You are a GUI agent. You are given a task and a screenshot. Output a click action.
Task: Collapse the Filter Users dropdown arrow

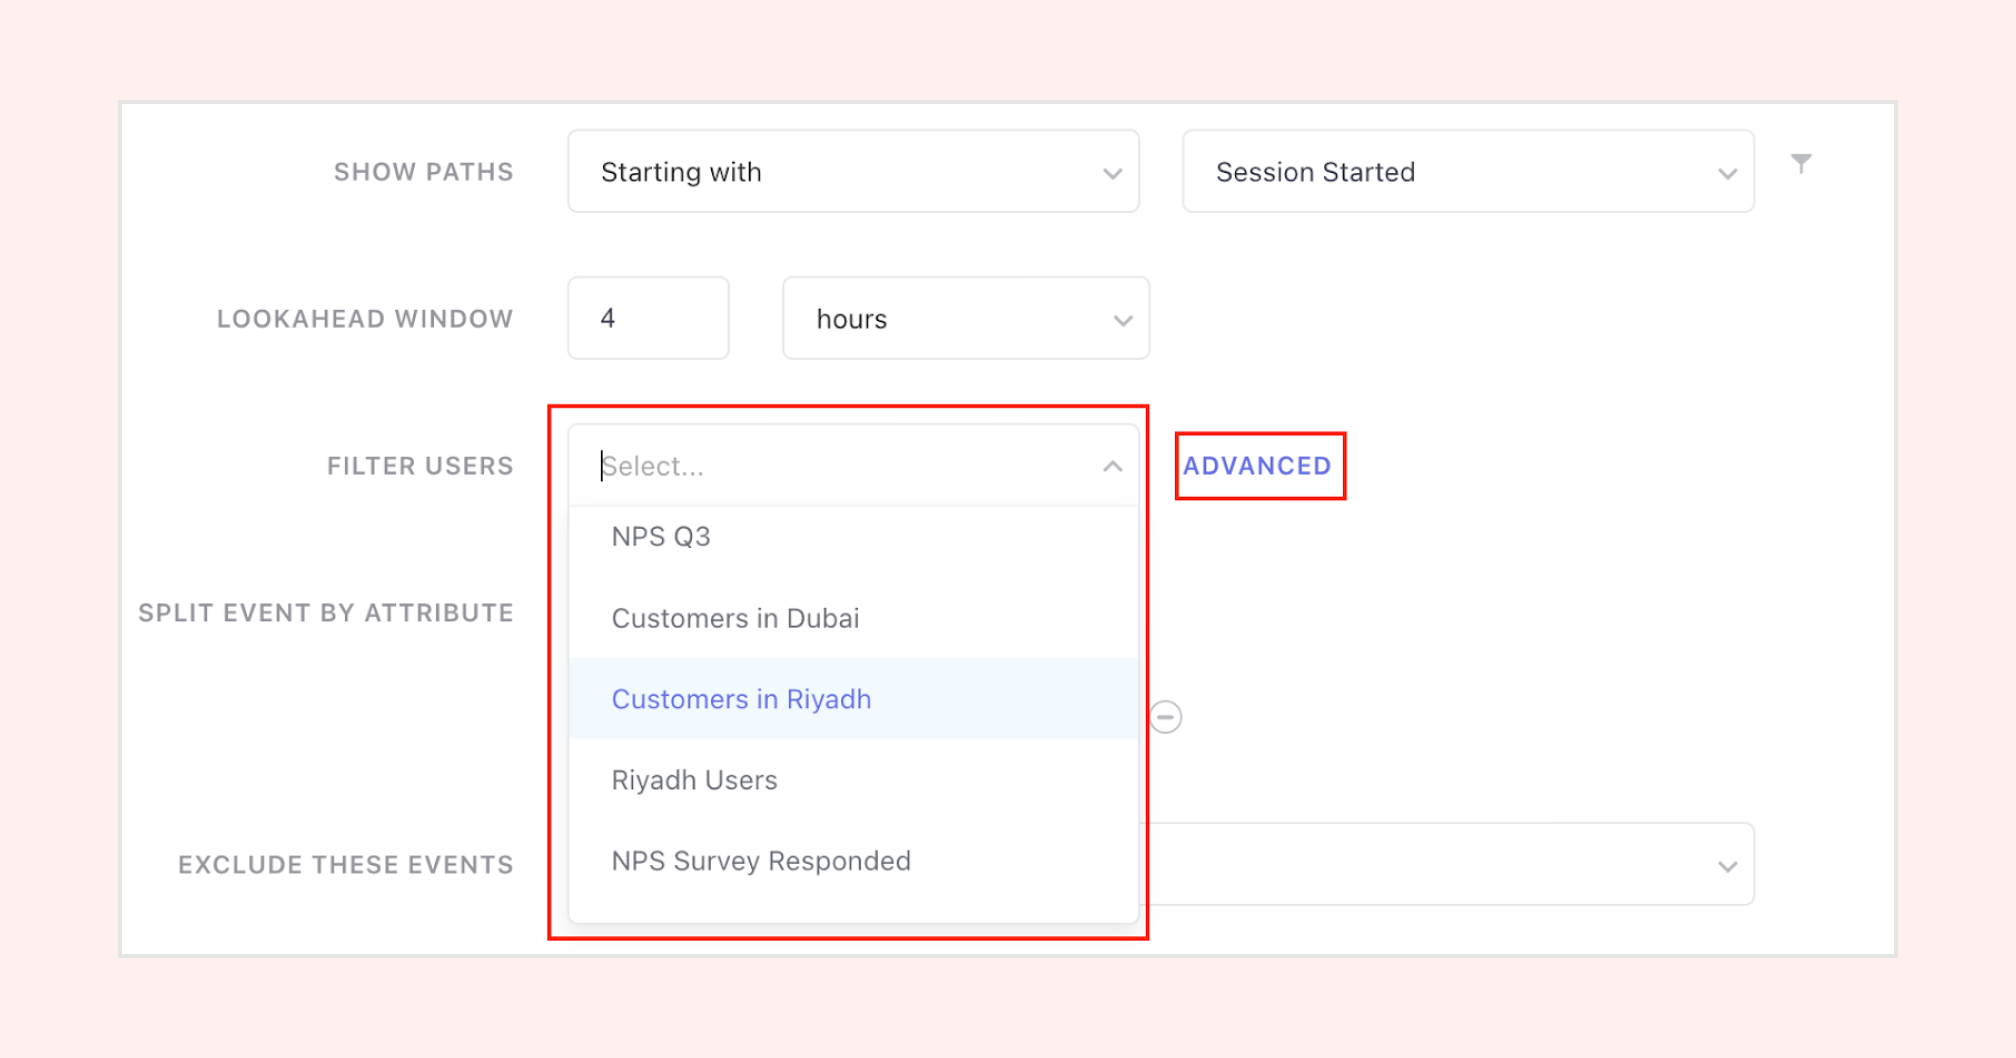[x=1112, y=467]
